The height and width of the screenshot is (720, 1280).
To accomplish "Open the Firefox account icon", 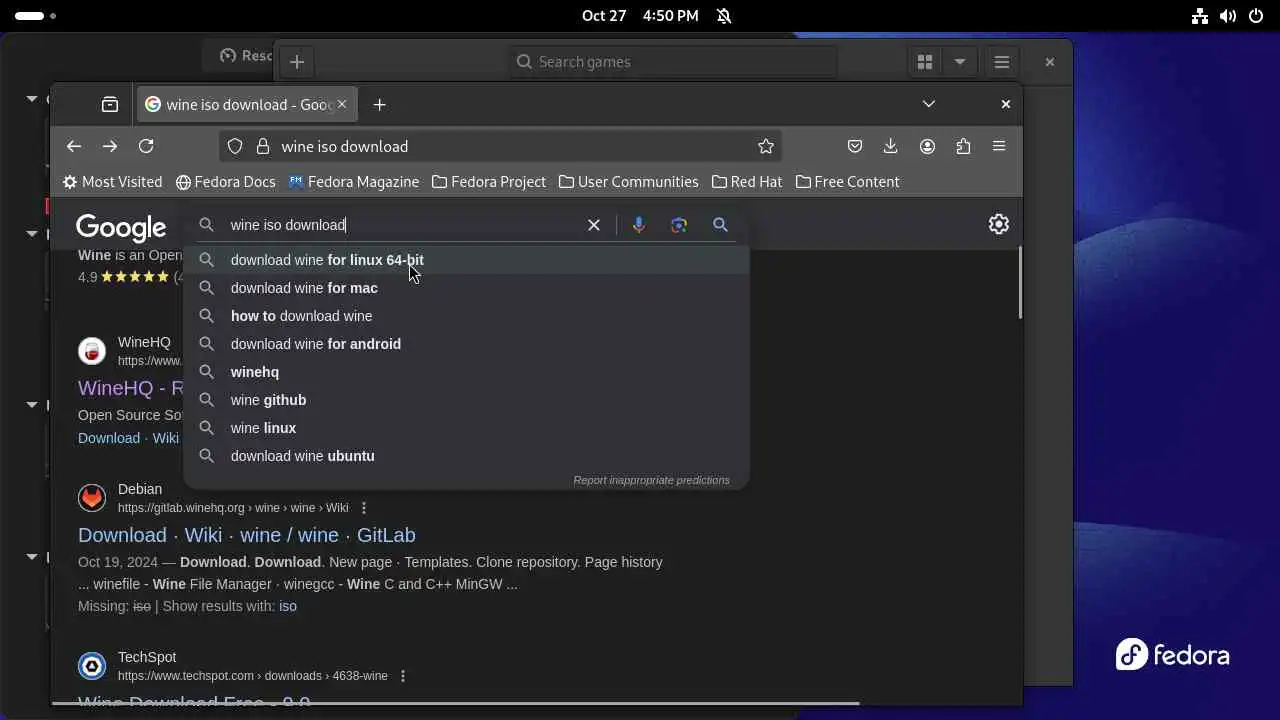I will pyautogui.click(x=927, y=146).
